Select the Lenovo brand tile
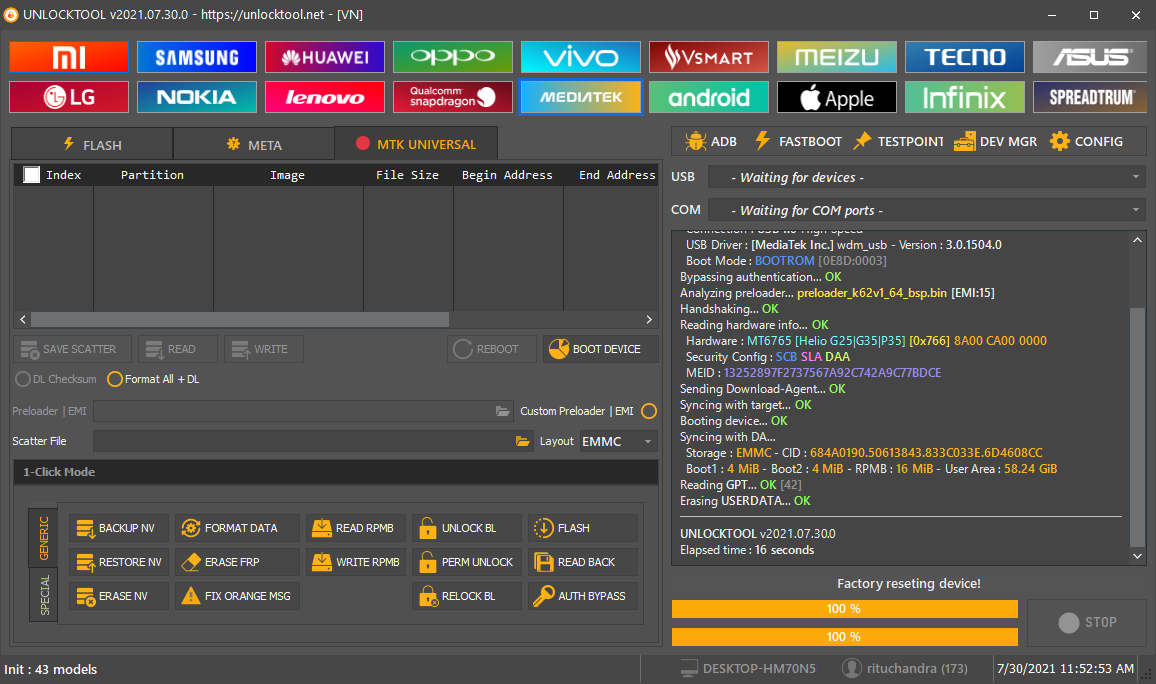 [324, 97]
